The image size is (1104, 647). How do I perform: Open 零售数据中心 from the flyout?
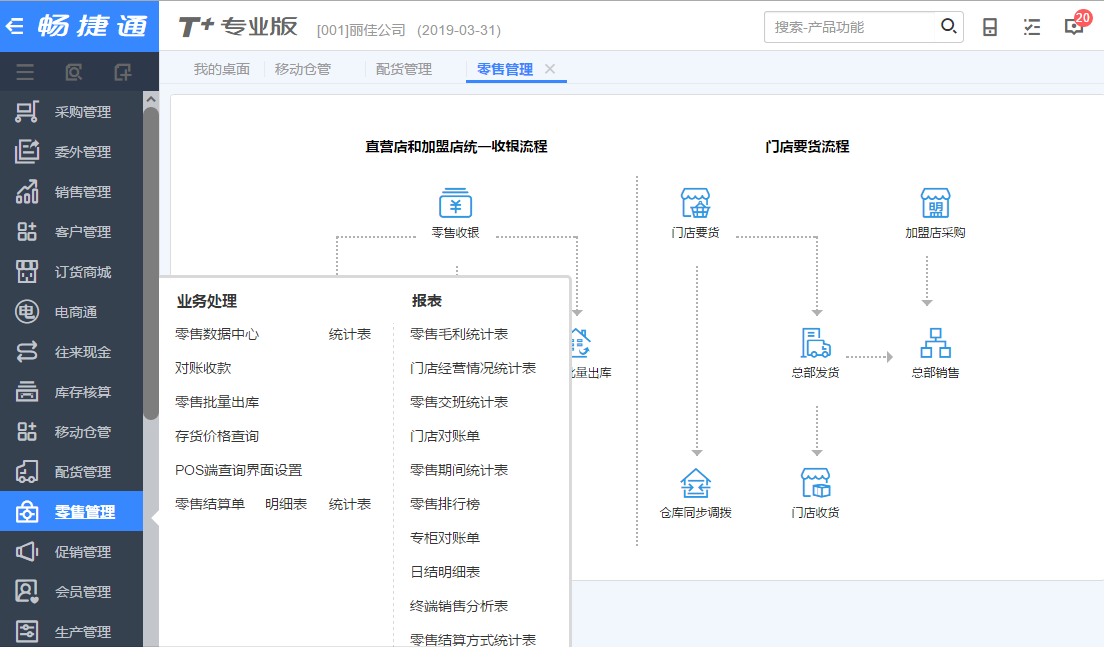pos(217,334)
